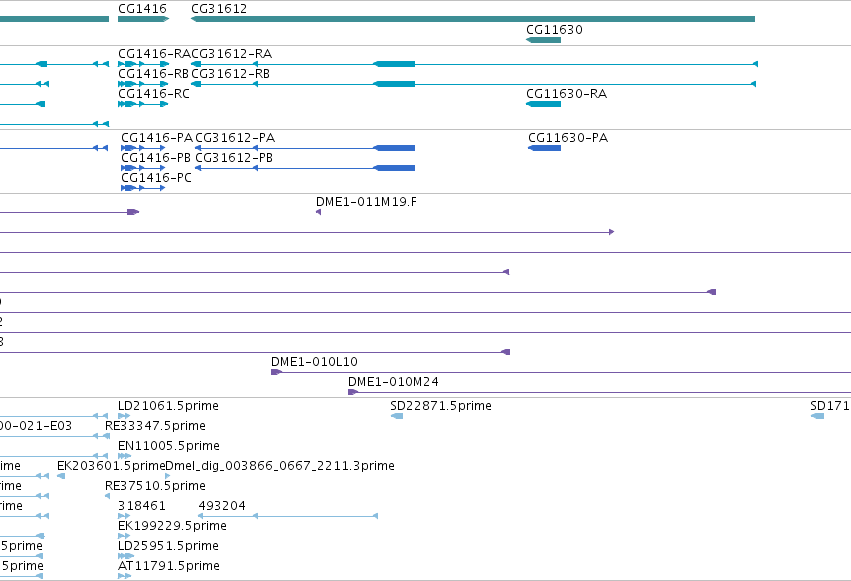Viewport: 851px width, 581px height.
Task: Select the EK203601.5prime EST label
Action: (x=111, y=466)
